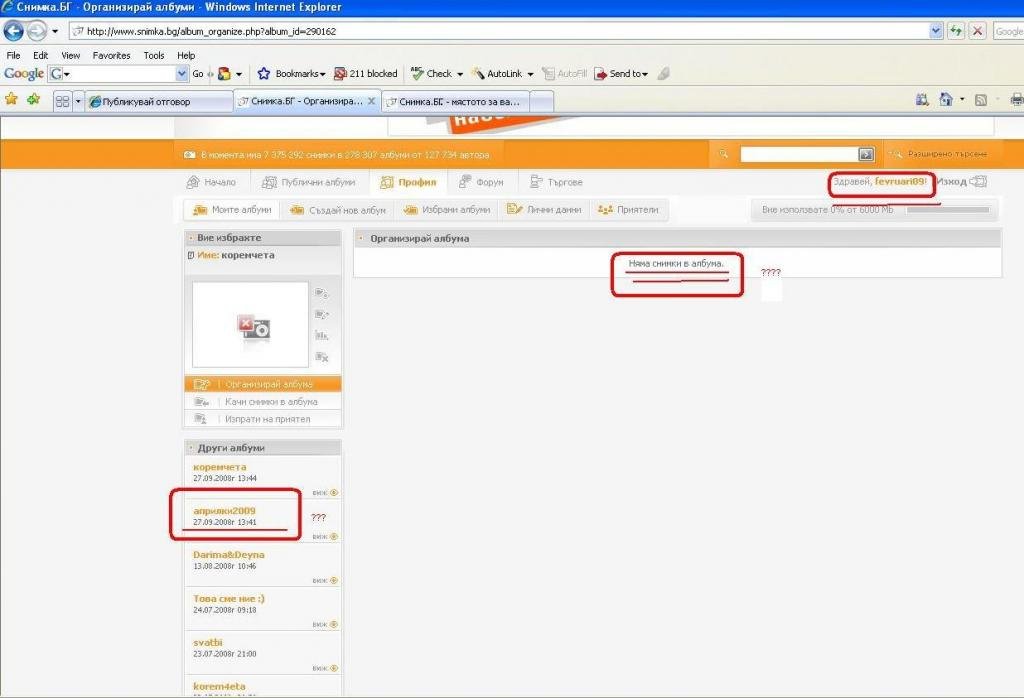Screen dimensions: 1024x698
Task: Click the AutoFill toolbar button
Action: tap(565, 74)
